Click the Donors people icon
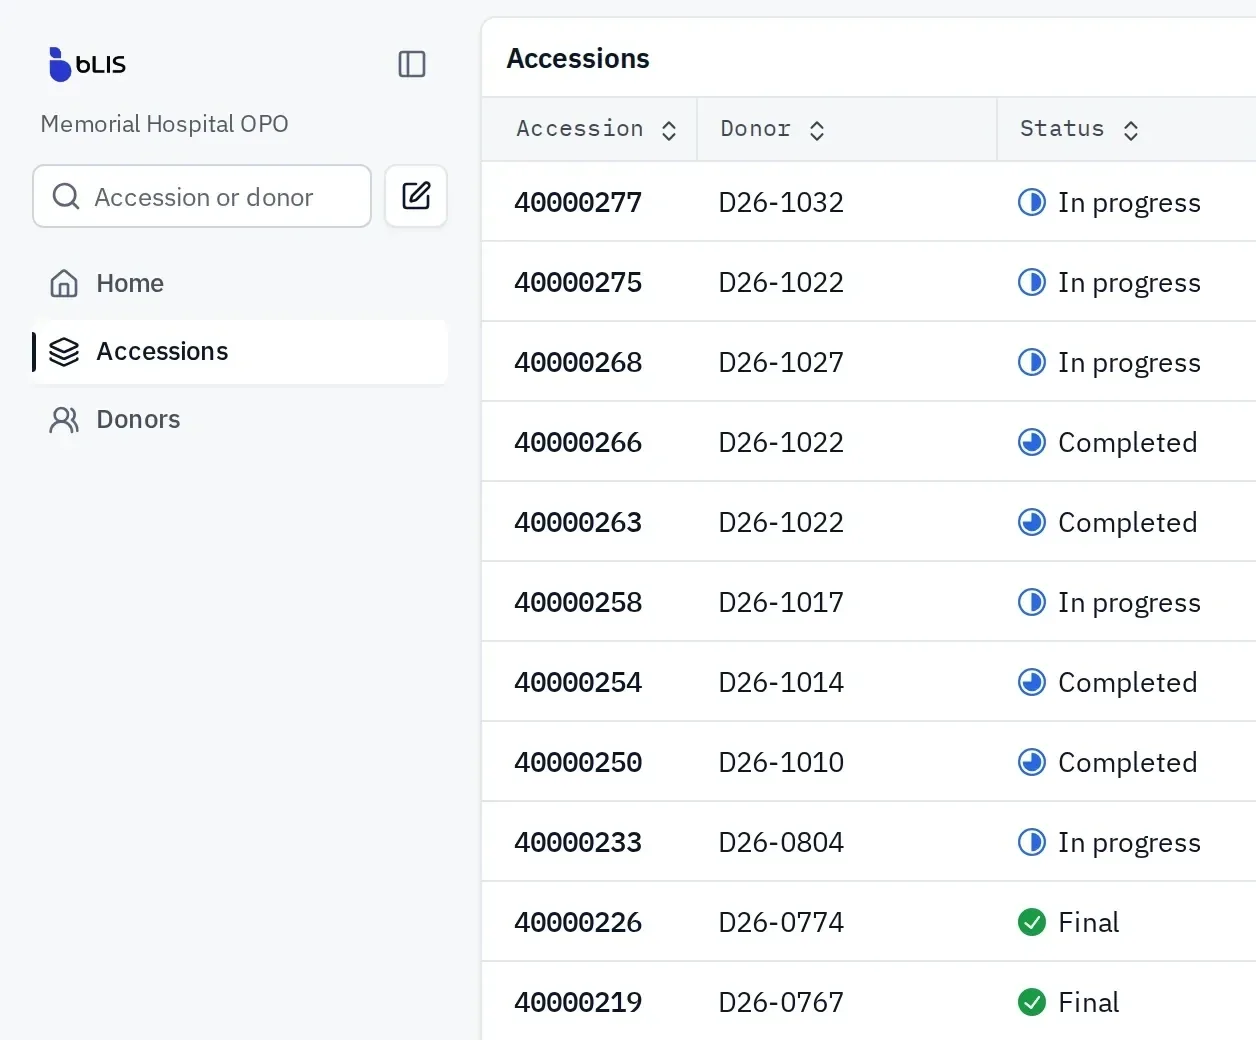The width and height of the screenshot is (1256, 1040). pyautogui.click(x=64, y=420)
